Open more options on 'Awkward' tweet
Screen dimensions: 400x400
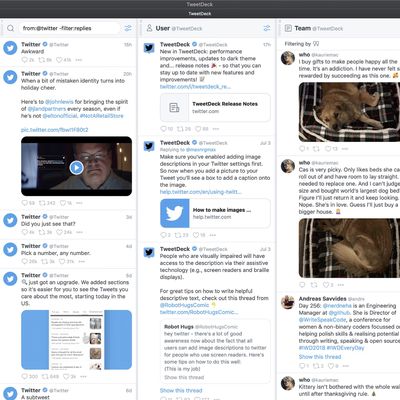(79, 60)
